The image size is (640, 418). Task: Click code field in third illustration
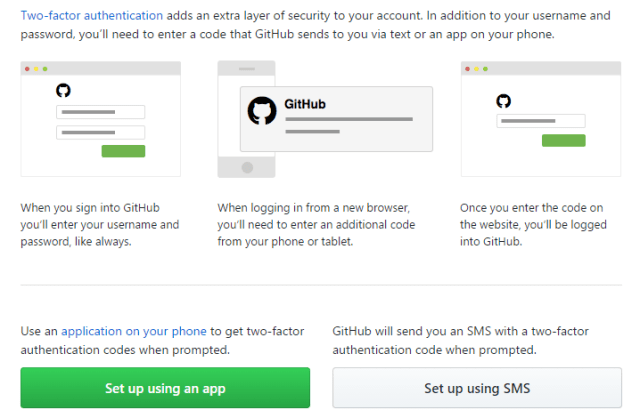(541, 122)
